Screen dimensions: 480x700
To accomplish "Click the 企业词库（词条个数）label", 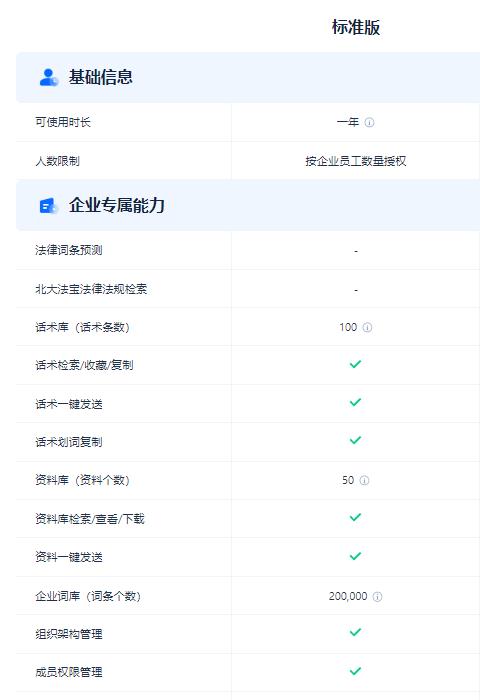I will tap(88, 596).
